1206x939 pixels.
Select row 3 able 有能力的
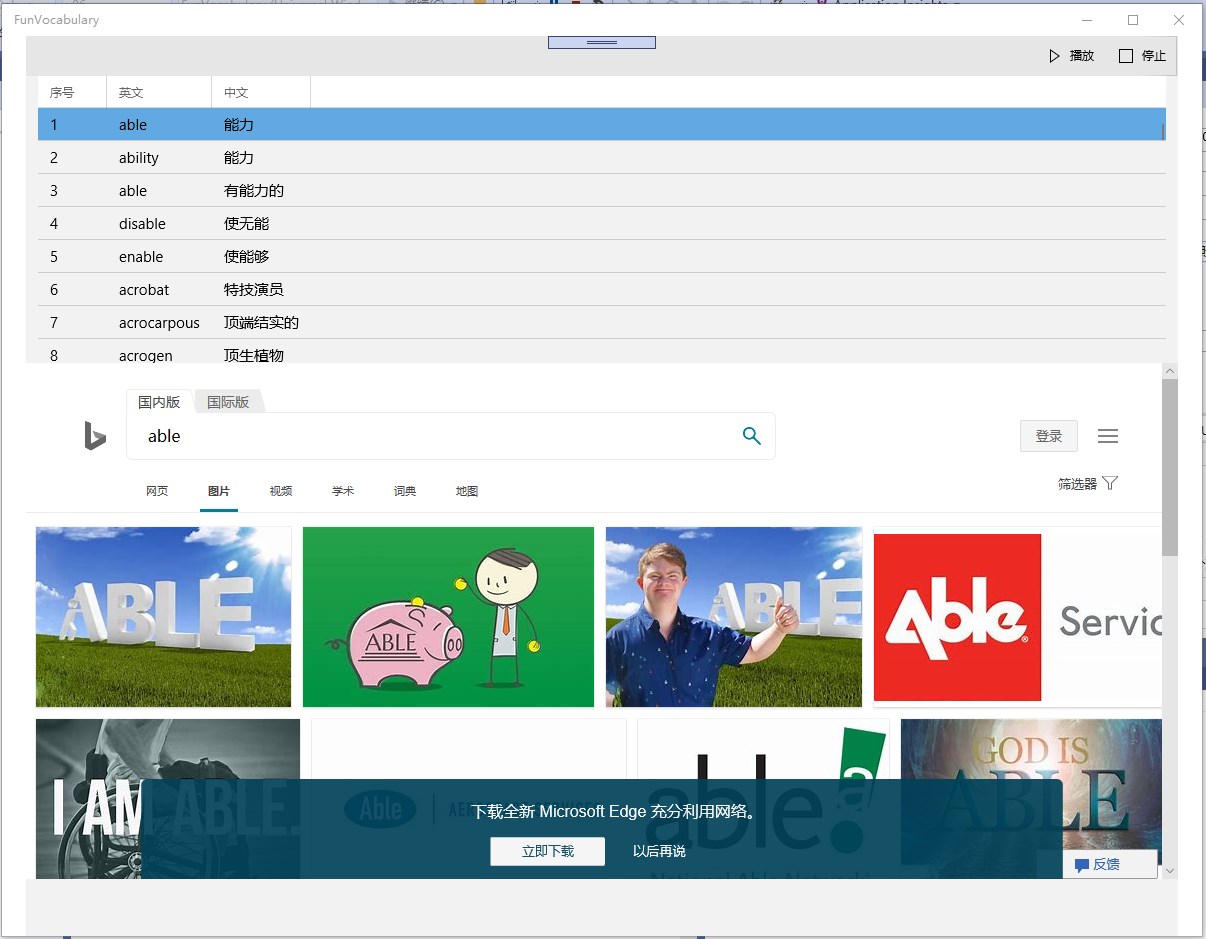click(x=600, y=191)
